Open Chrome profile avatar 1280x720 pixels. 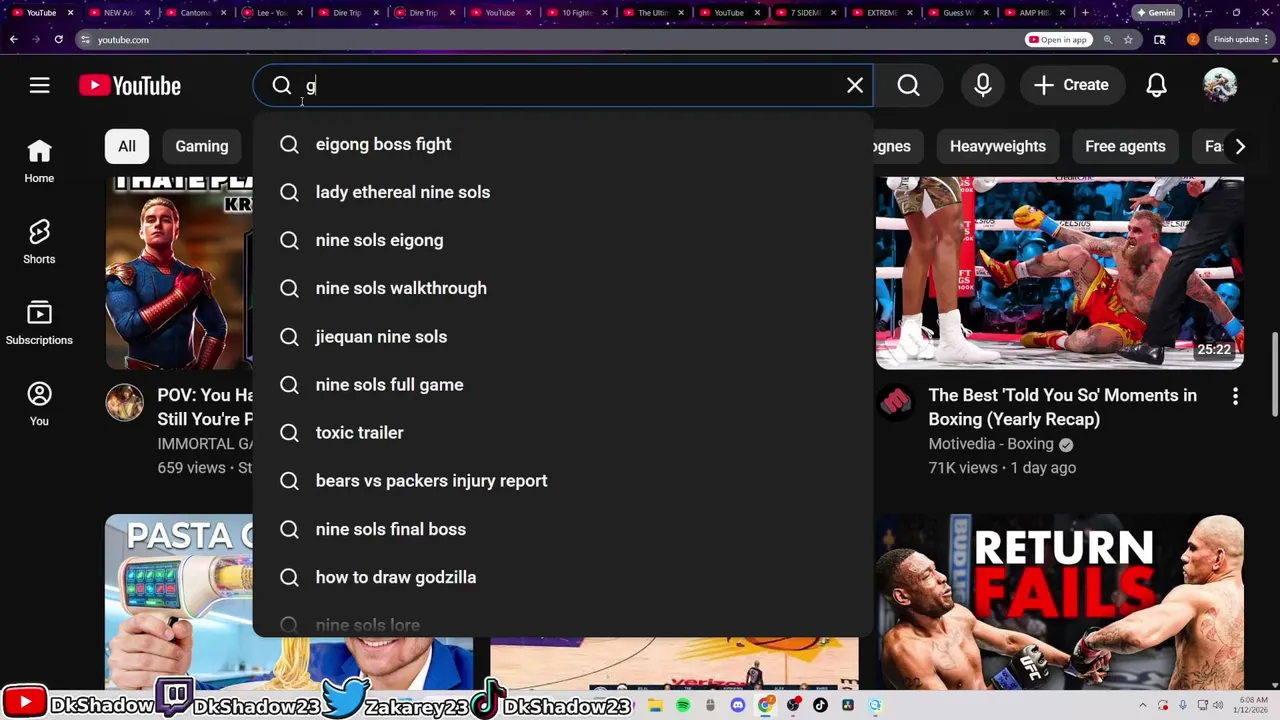tap(1193, 39)
